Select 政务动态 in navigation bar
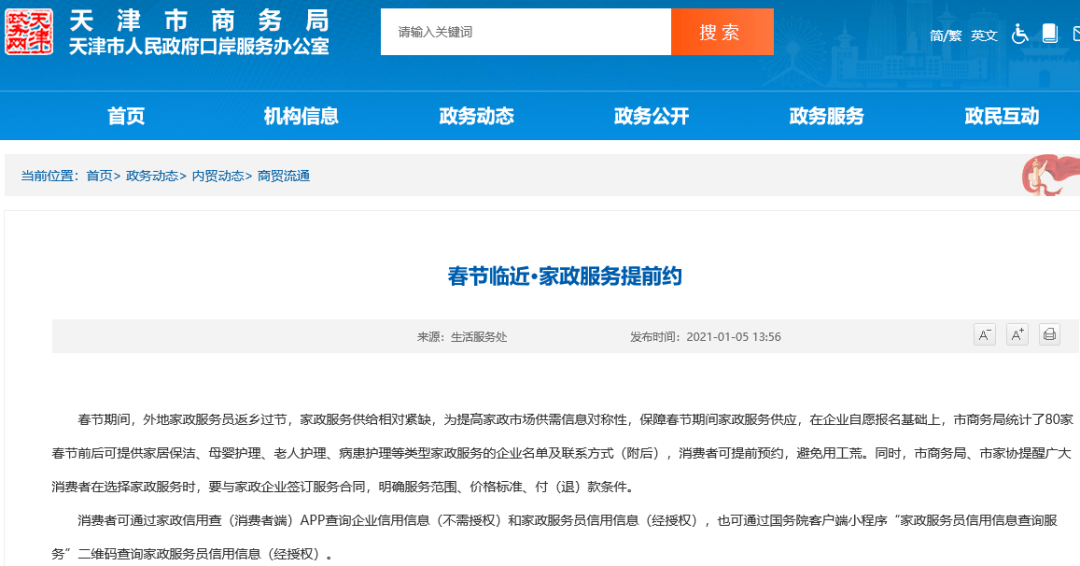The height and width of the screenshot is (566, 1080). point(476,116)
